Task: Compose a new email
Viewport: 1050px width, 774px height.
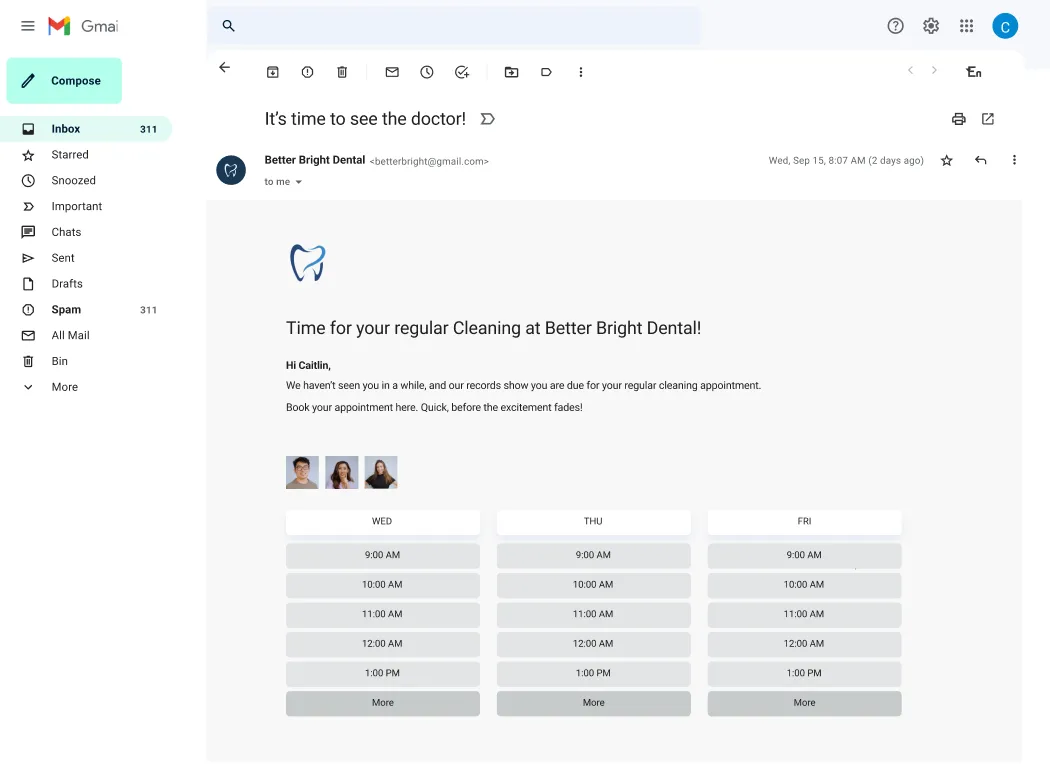Action: 64,80
